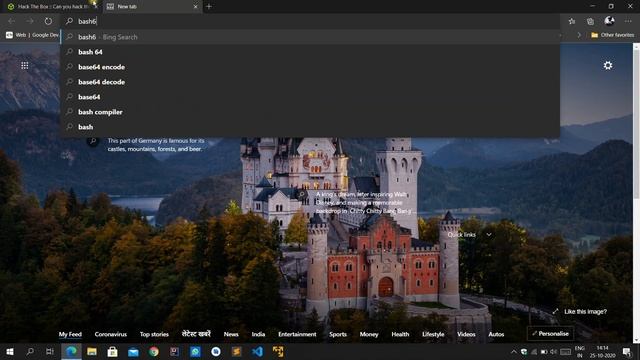640x360 pixels.
Task: Open the My Feed tab
Action: [x=70, y=334]
